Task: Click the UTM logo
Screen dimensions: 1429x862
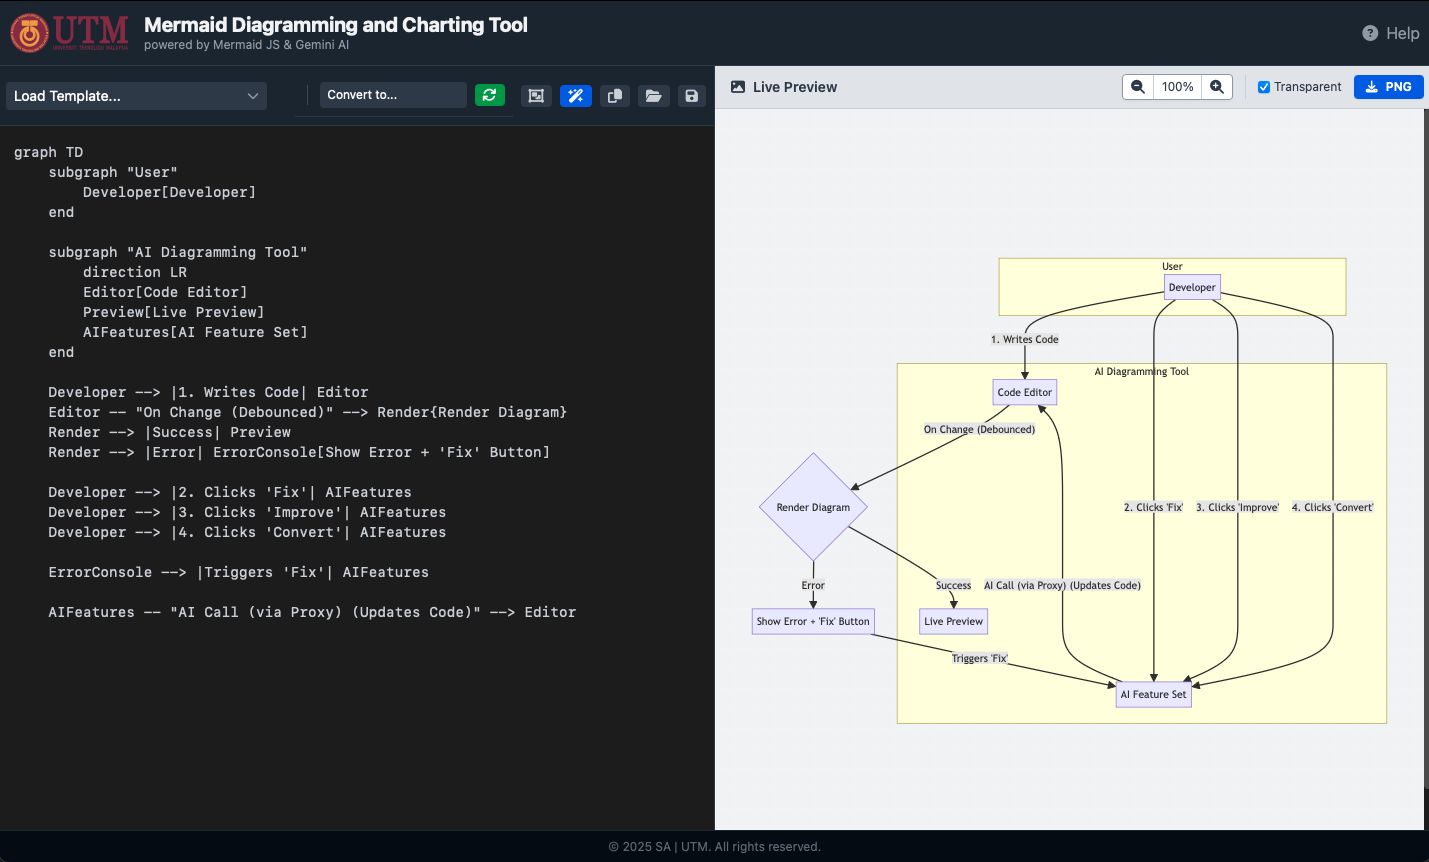Action: pos(70,33)
